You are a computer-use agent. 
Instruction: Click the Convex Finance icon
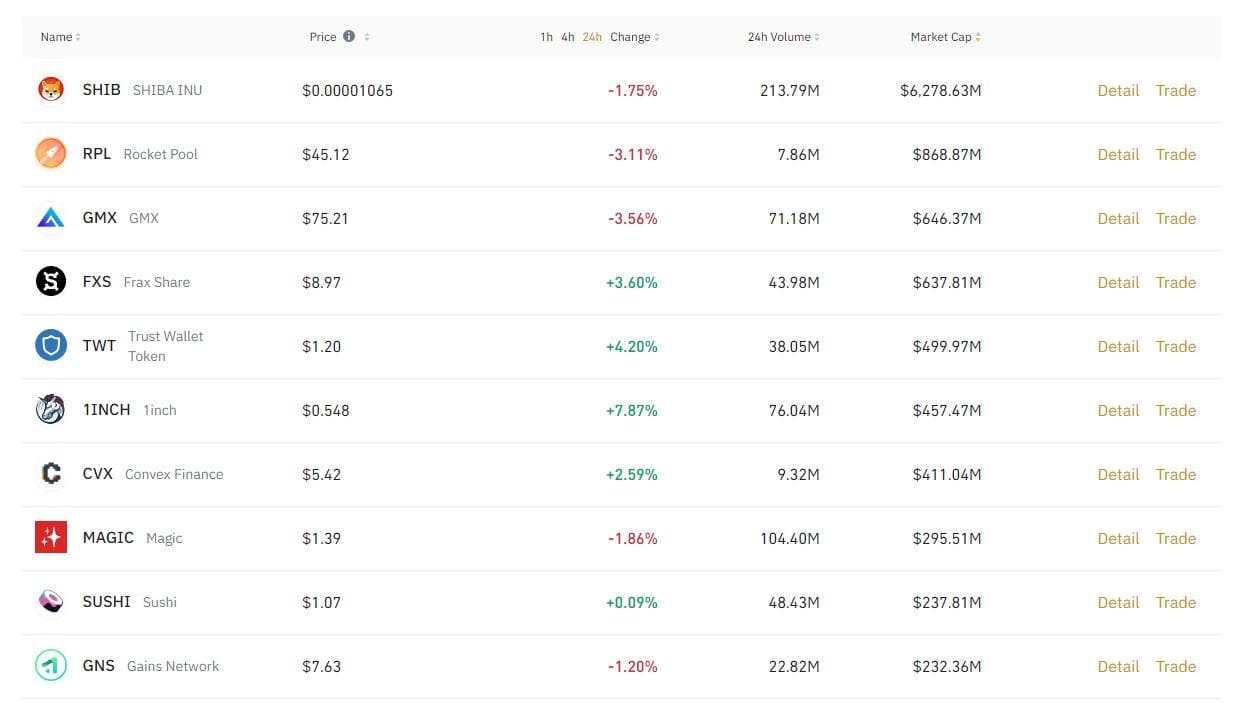coord(51,474)
